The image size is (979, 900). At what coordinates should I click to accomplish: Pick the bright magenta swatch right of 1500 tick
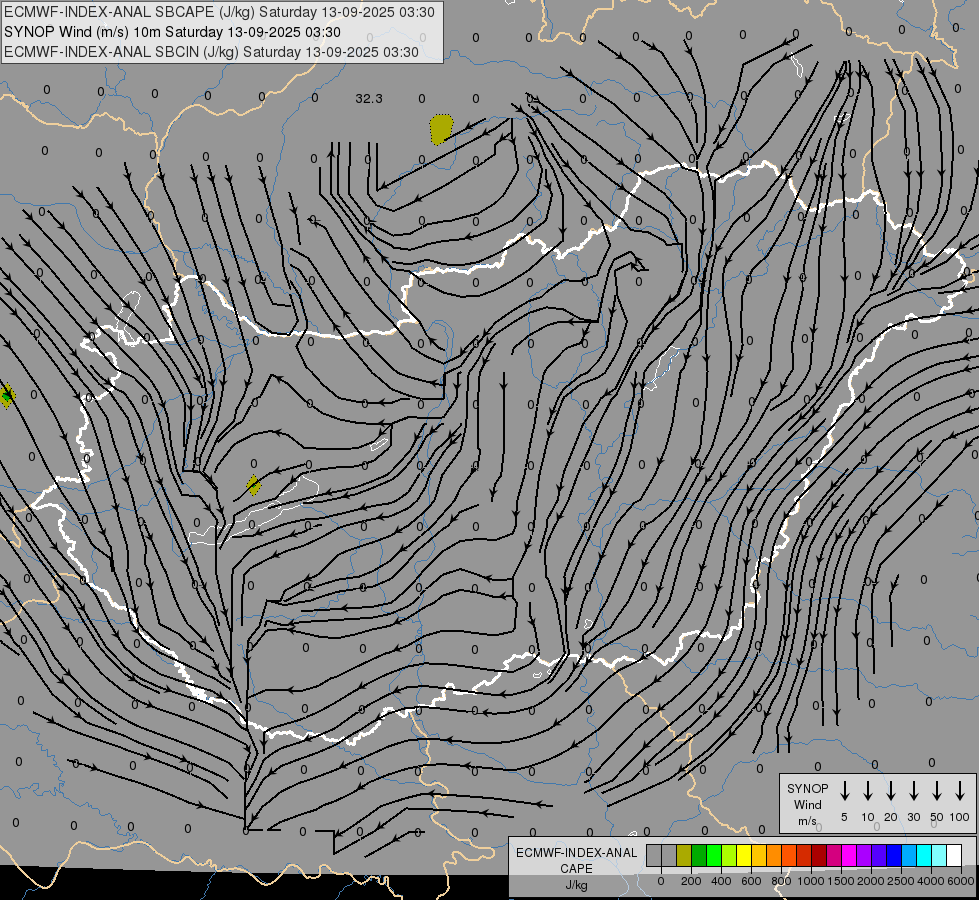[850, 855]
